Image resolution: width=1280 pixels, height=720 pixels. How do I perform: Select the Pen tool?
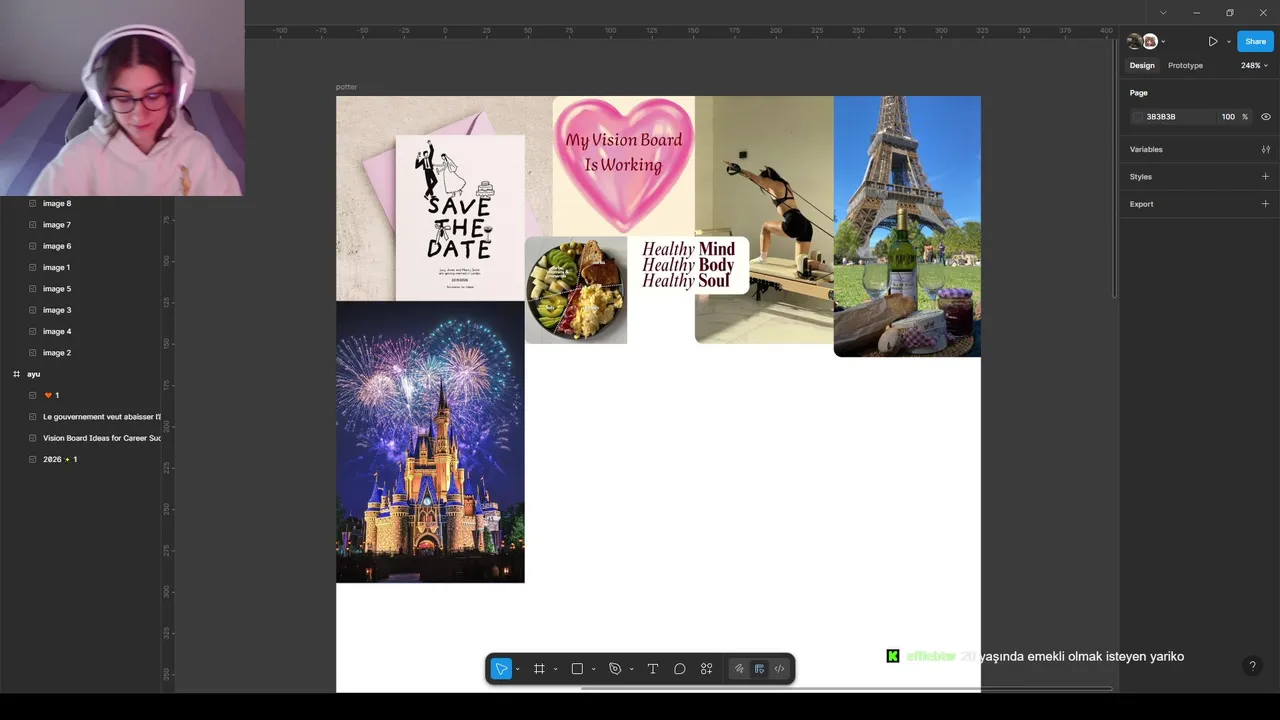point(615,669)
